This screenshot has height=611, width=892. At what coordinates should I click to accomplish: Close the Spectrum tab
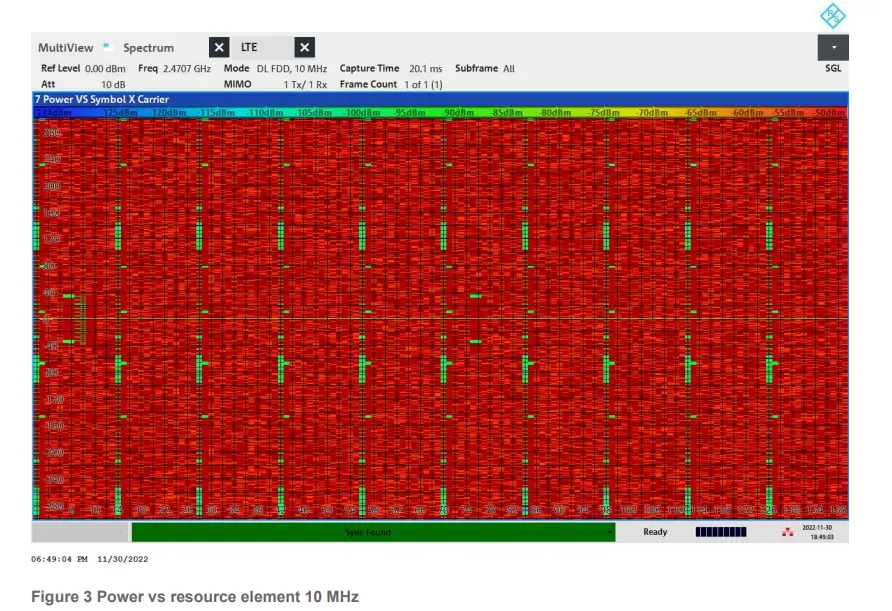[219, 47]
